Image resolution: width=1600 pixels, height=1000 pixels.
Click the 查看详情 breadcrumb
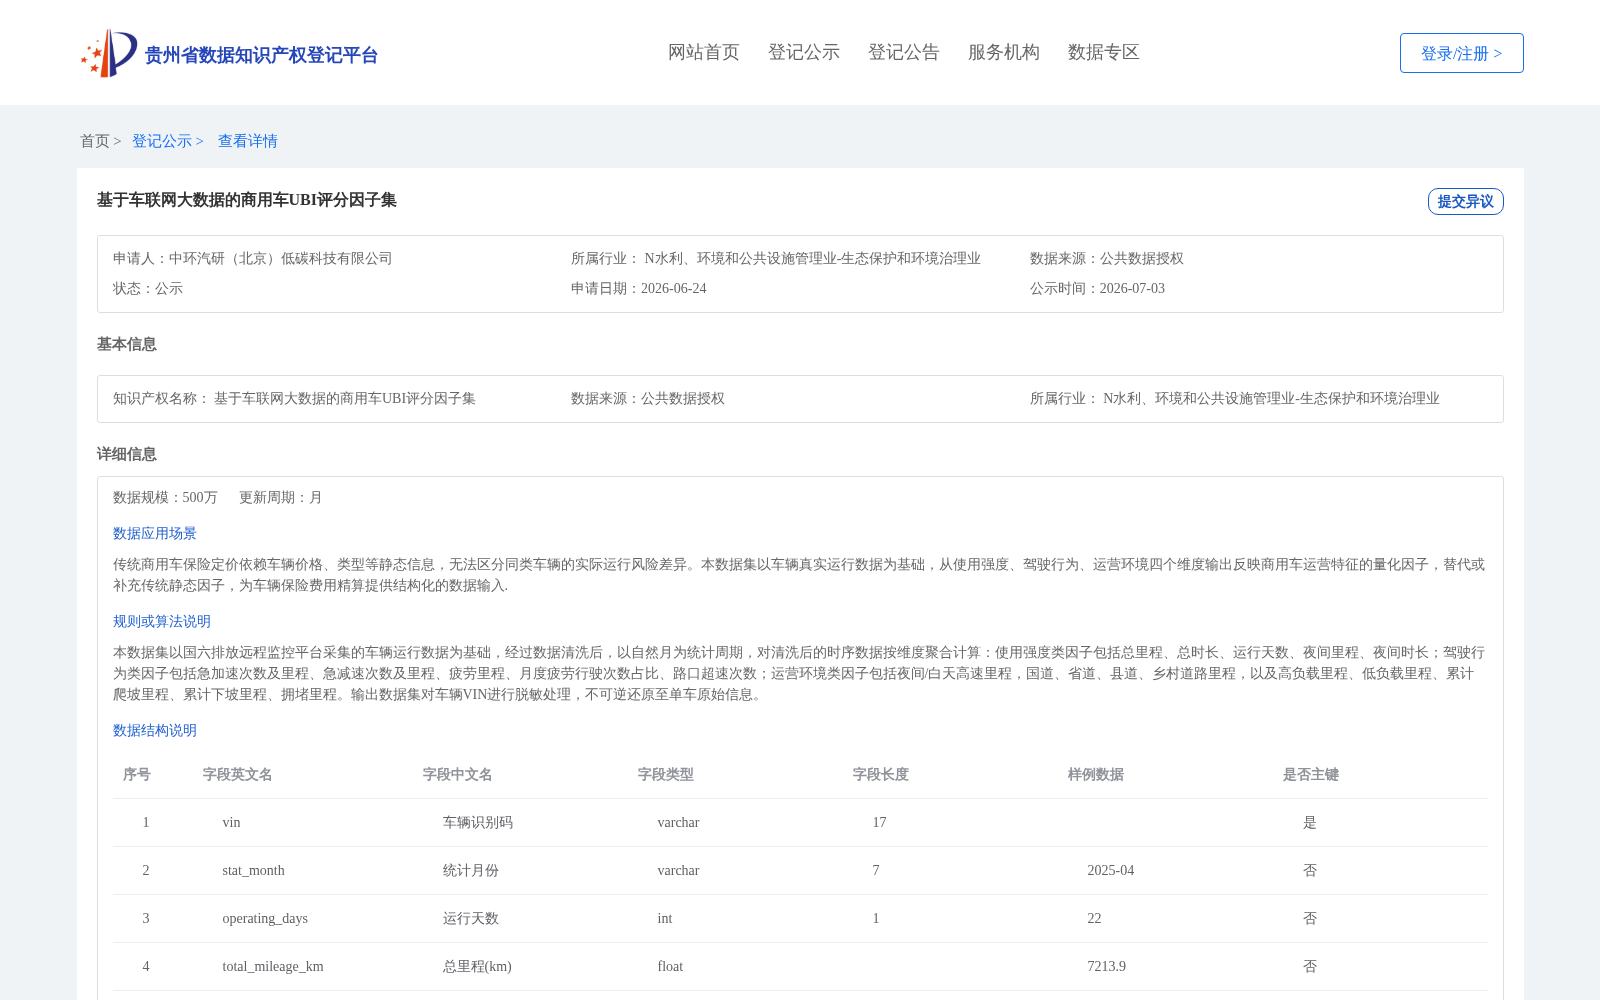point(248,141)
